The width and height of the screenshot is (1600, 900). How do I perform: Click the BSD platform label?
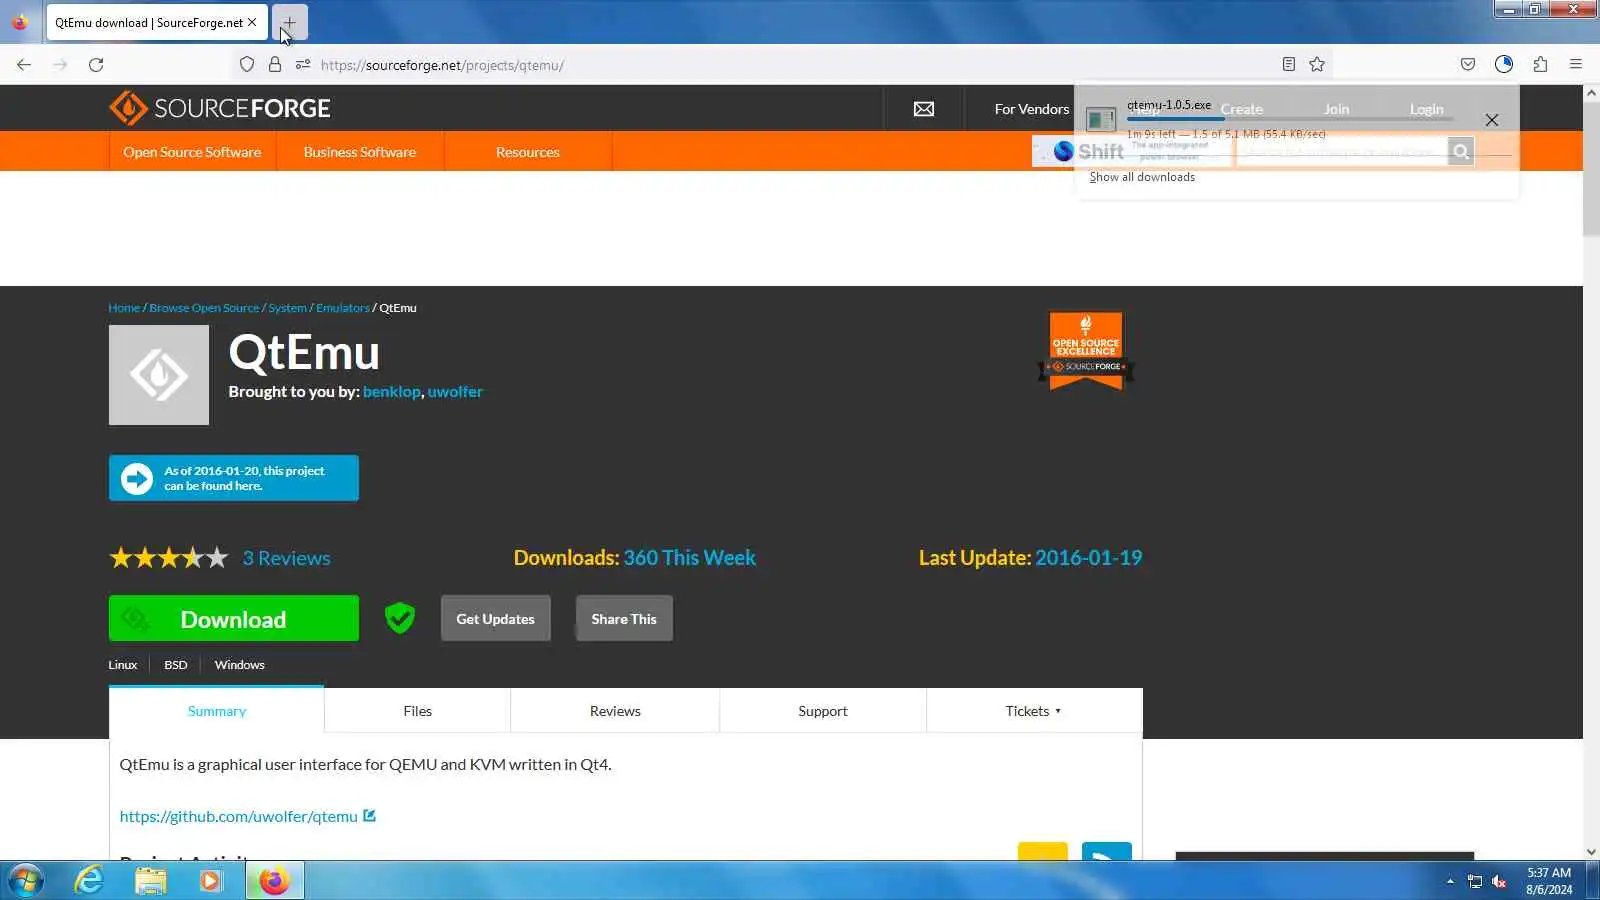point(176,665)
